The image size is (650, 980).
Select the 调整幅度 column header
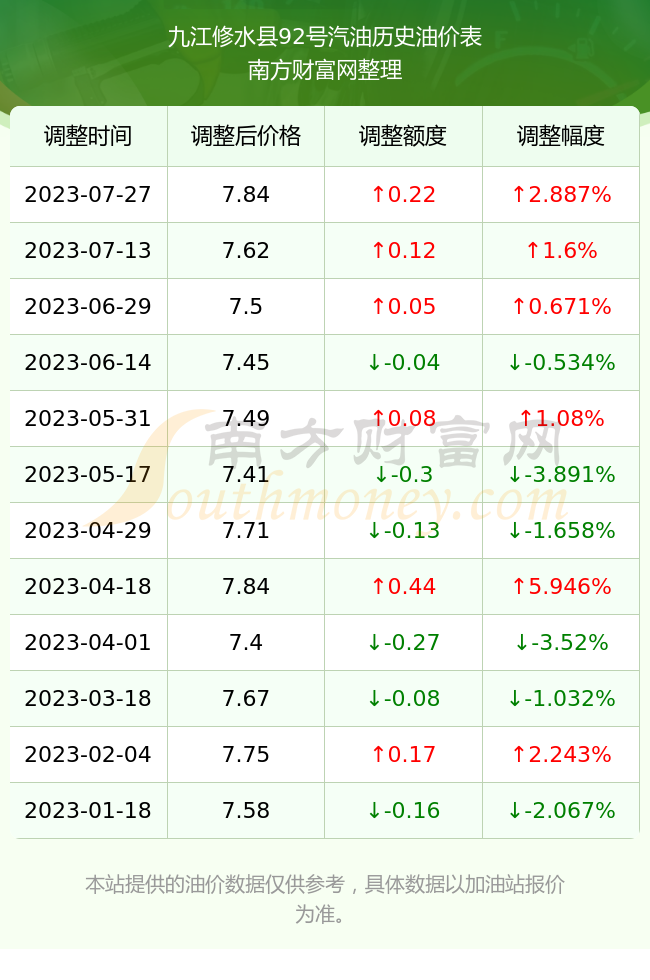561,136
